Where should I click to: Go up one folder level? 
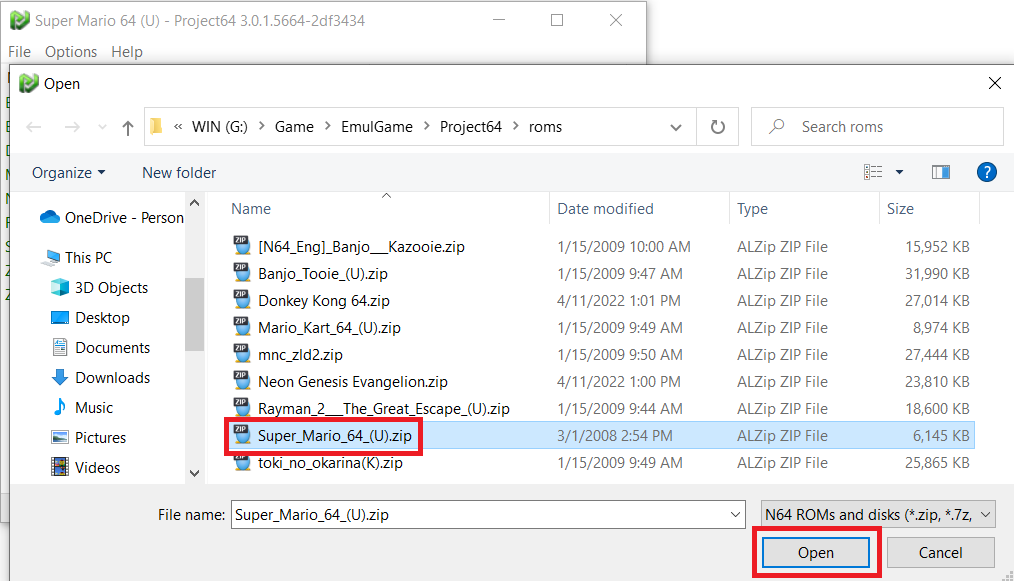coord(128,127)
